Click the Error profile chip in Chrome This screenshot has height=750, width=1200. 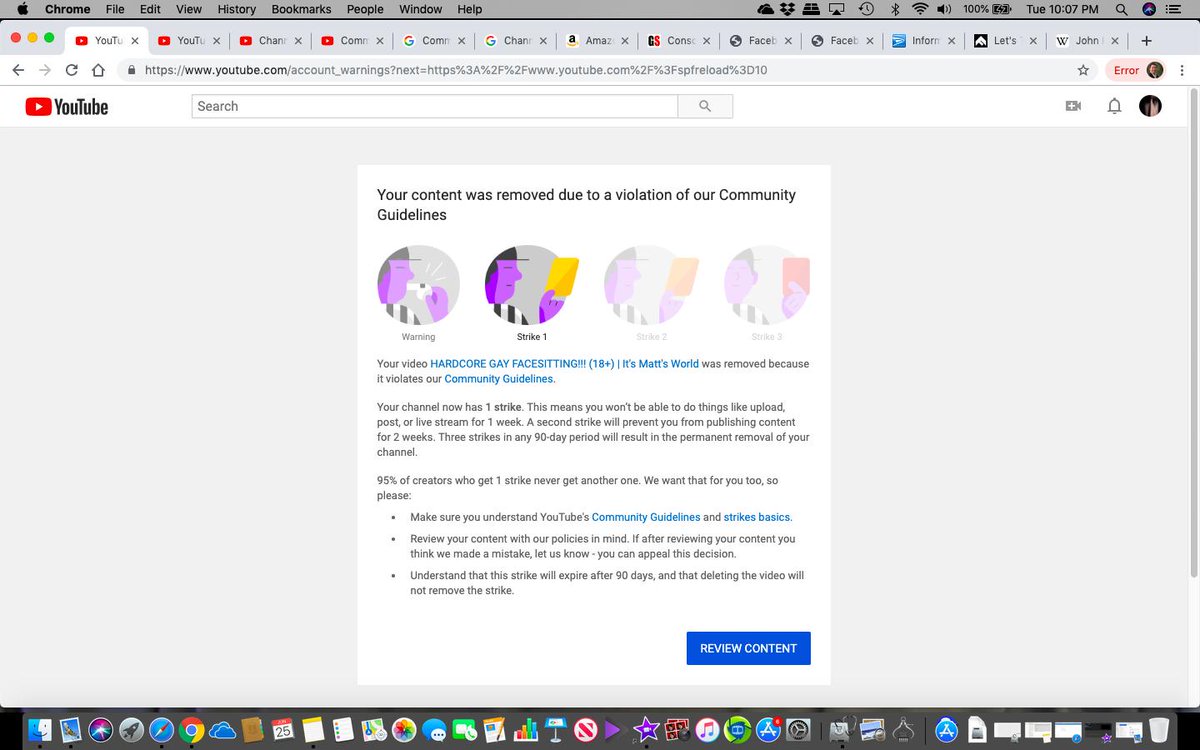tap(1138, 71)
